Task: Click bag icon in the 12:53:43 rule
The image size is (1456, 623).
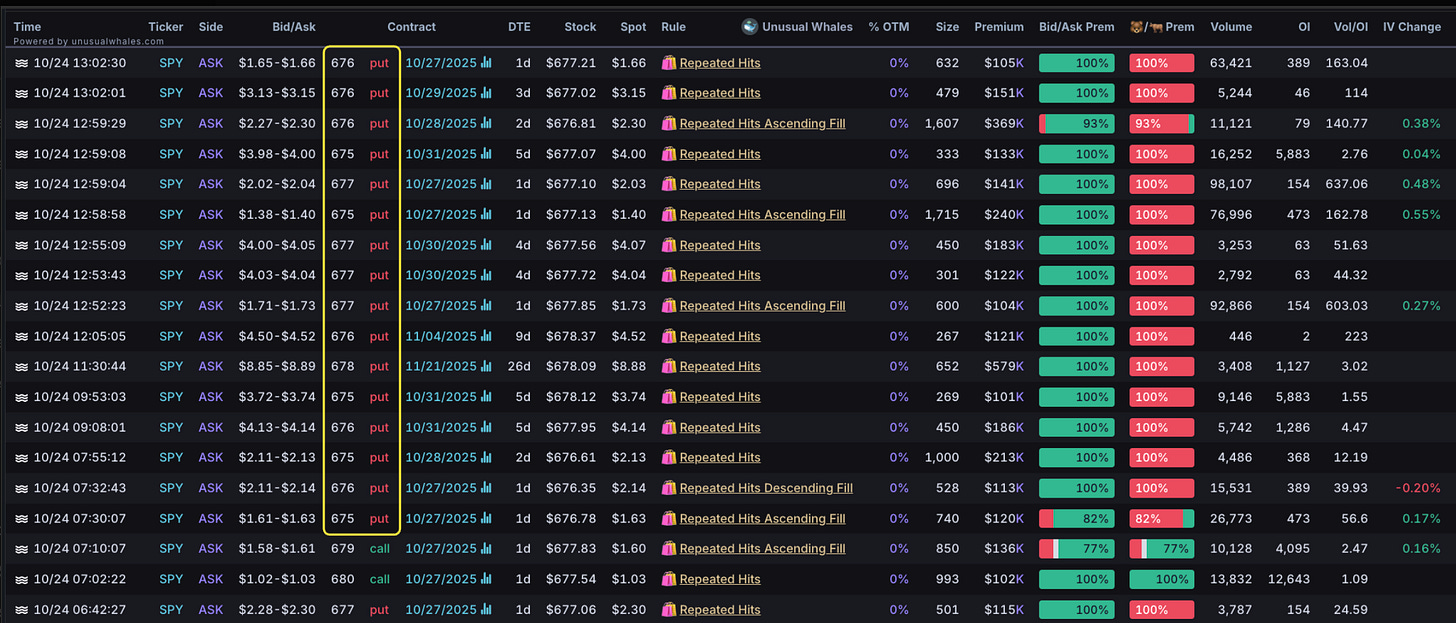Action: (669, 275)
